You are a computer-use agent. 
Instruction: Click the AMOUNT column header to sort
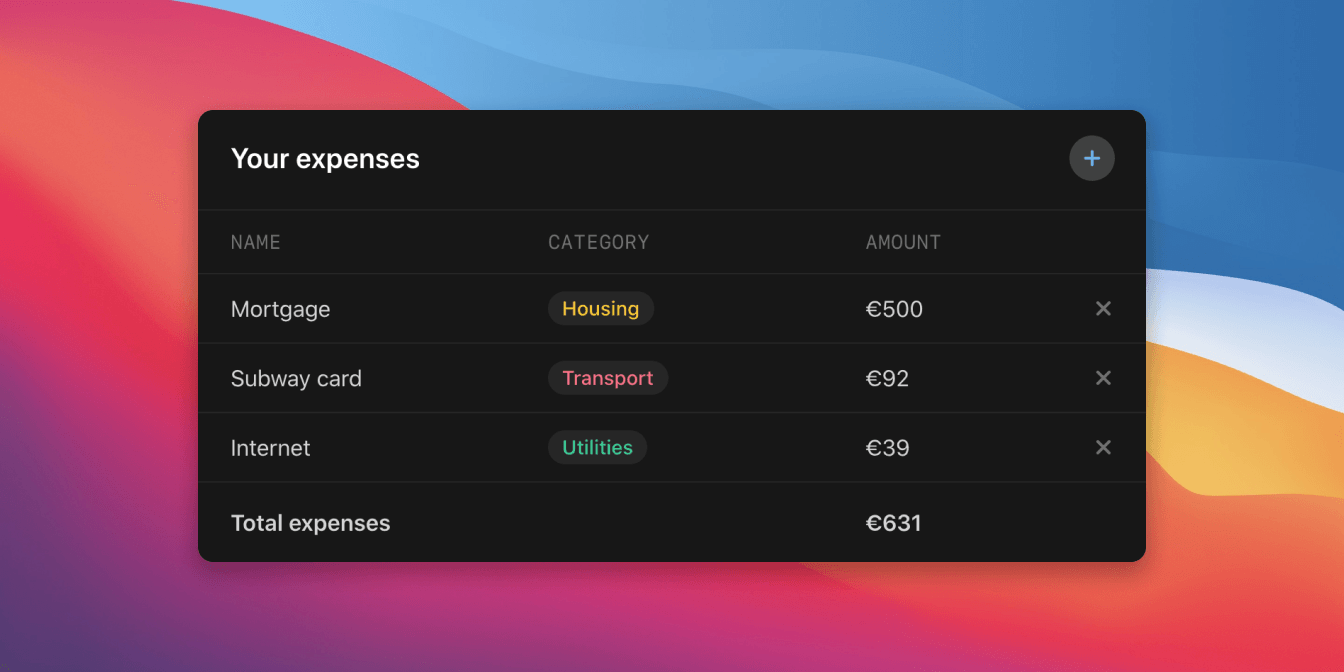pyautogui.click(x=903, y=242)
